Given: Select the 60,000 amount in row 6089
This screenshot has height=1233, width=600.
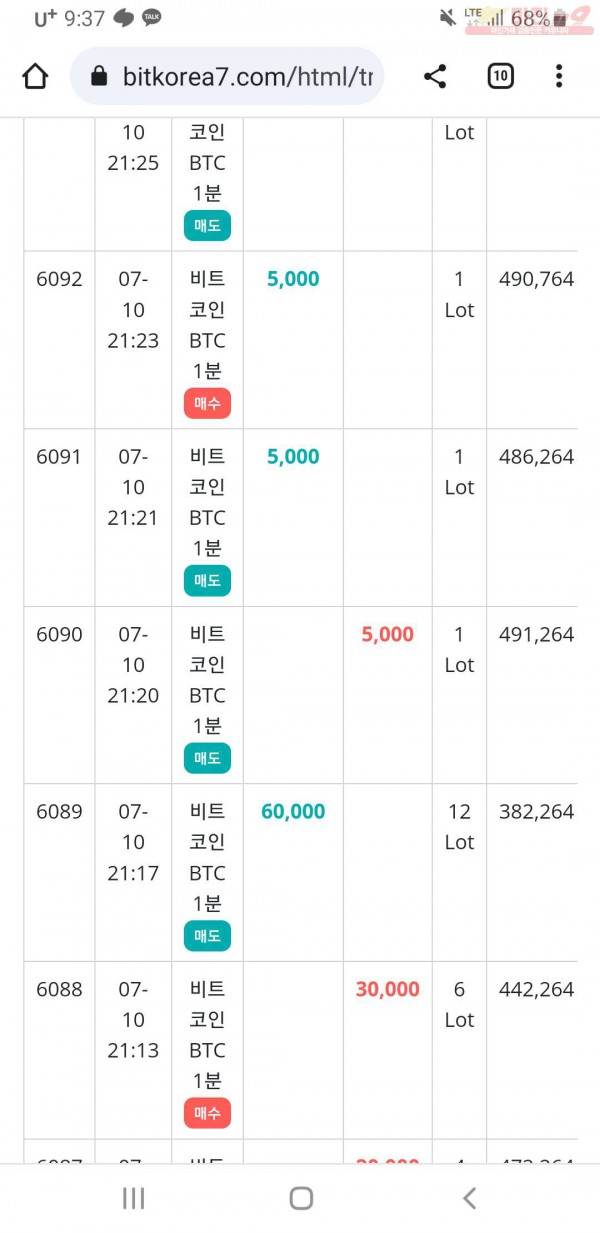Looking at the screenshot, I should [x=293, y=812].
